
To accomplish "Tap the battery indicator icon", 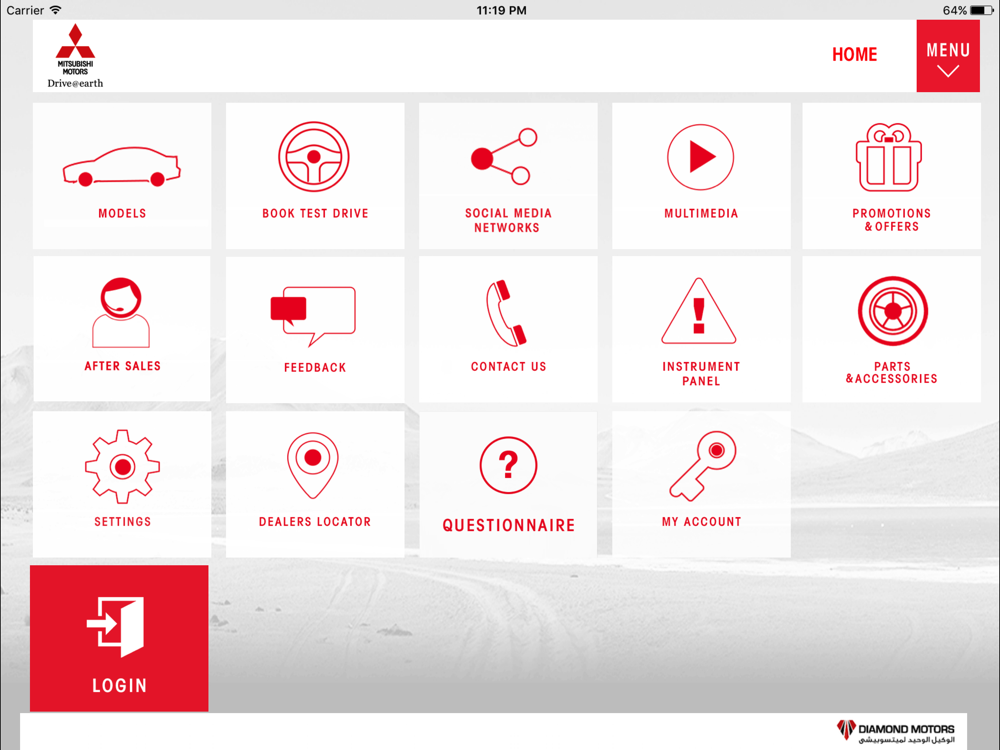I will point(982,10).
